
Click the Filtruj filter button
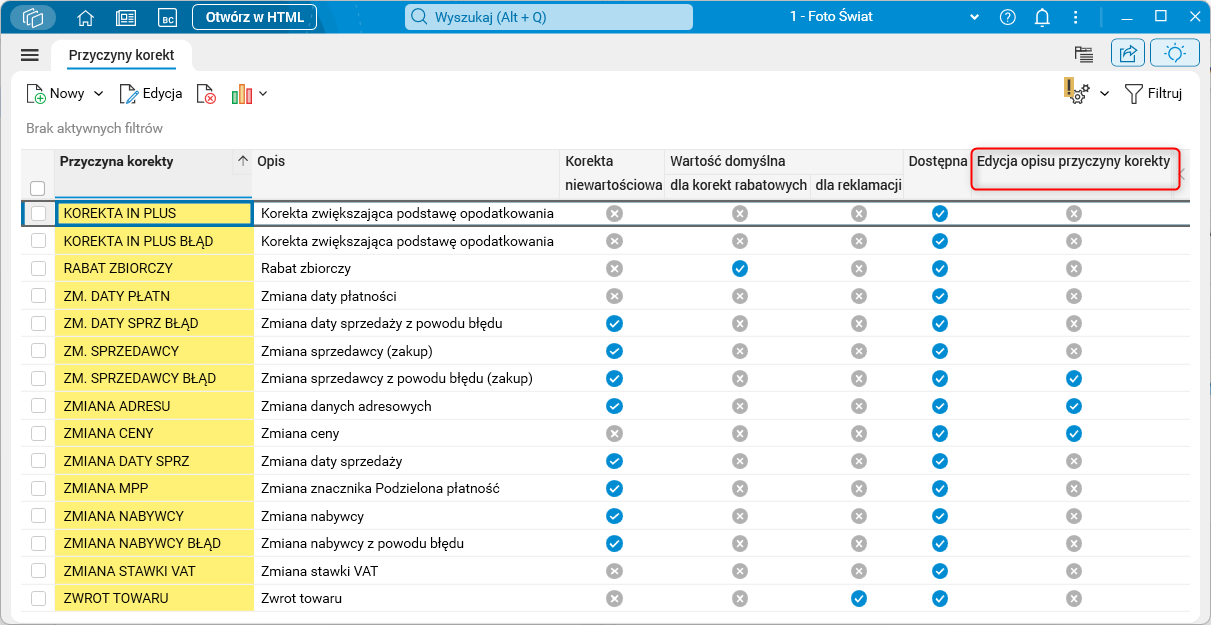(x=1153, y=94)
